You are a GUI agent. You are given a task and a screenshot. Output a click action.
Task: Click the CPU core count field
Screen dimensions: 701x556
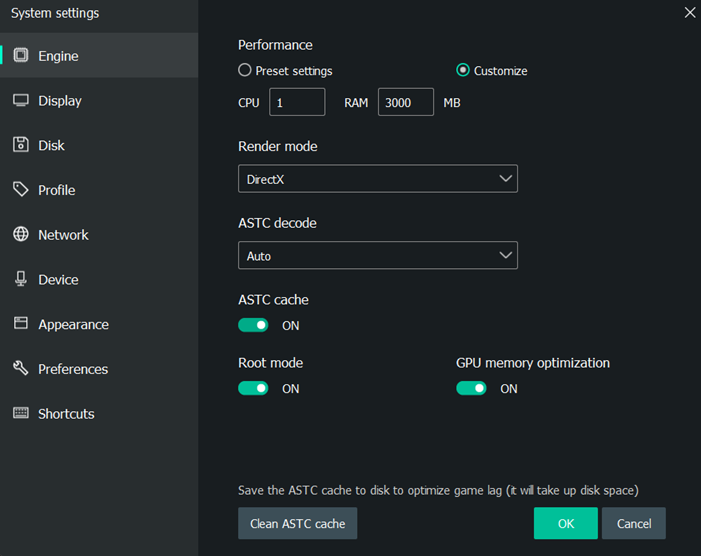pyautogui.click(x=297, y=102)
